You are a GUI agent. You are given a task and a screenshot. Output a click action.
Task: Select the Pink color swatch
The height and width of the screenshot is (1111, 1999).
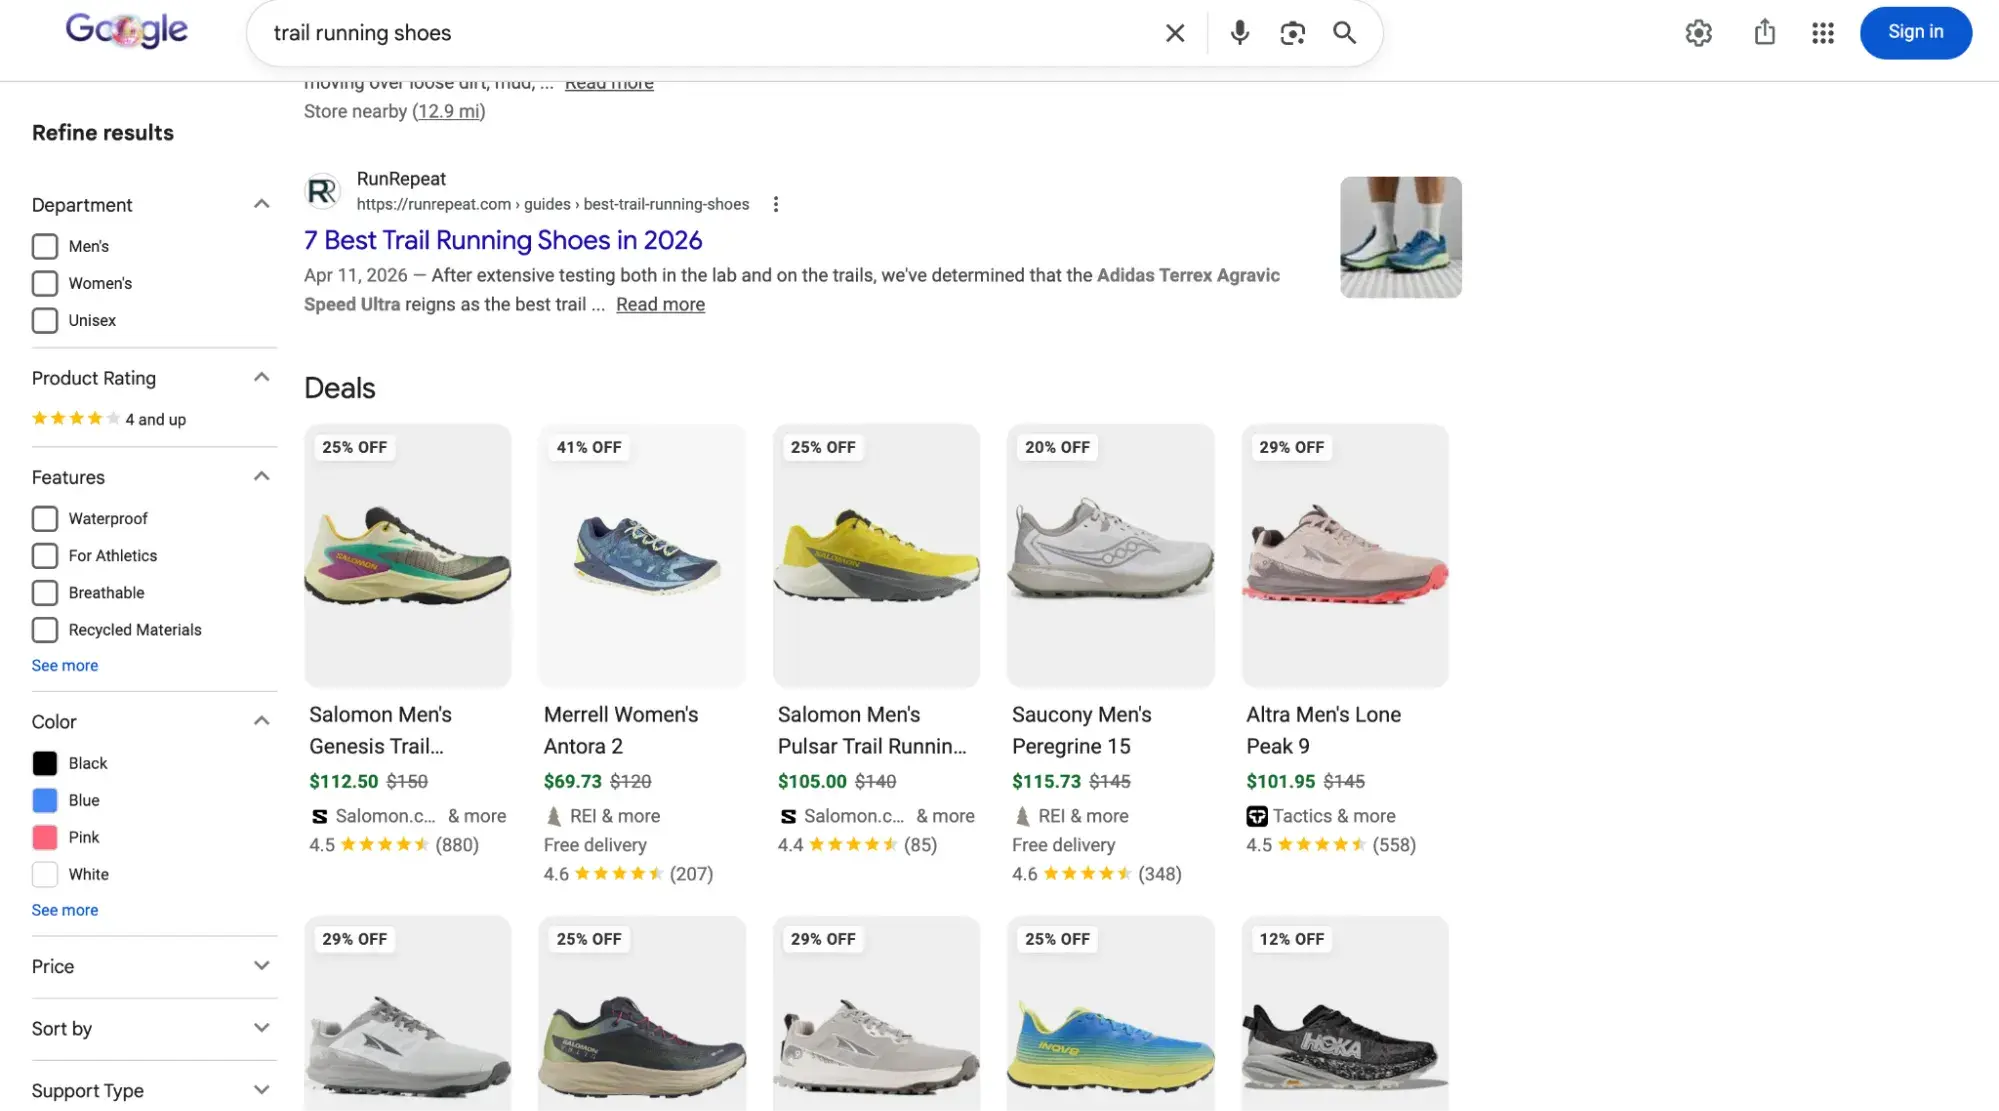[x=45, y=837]
